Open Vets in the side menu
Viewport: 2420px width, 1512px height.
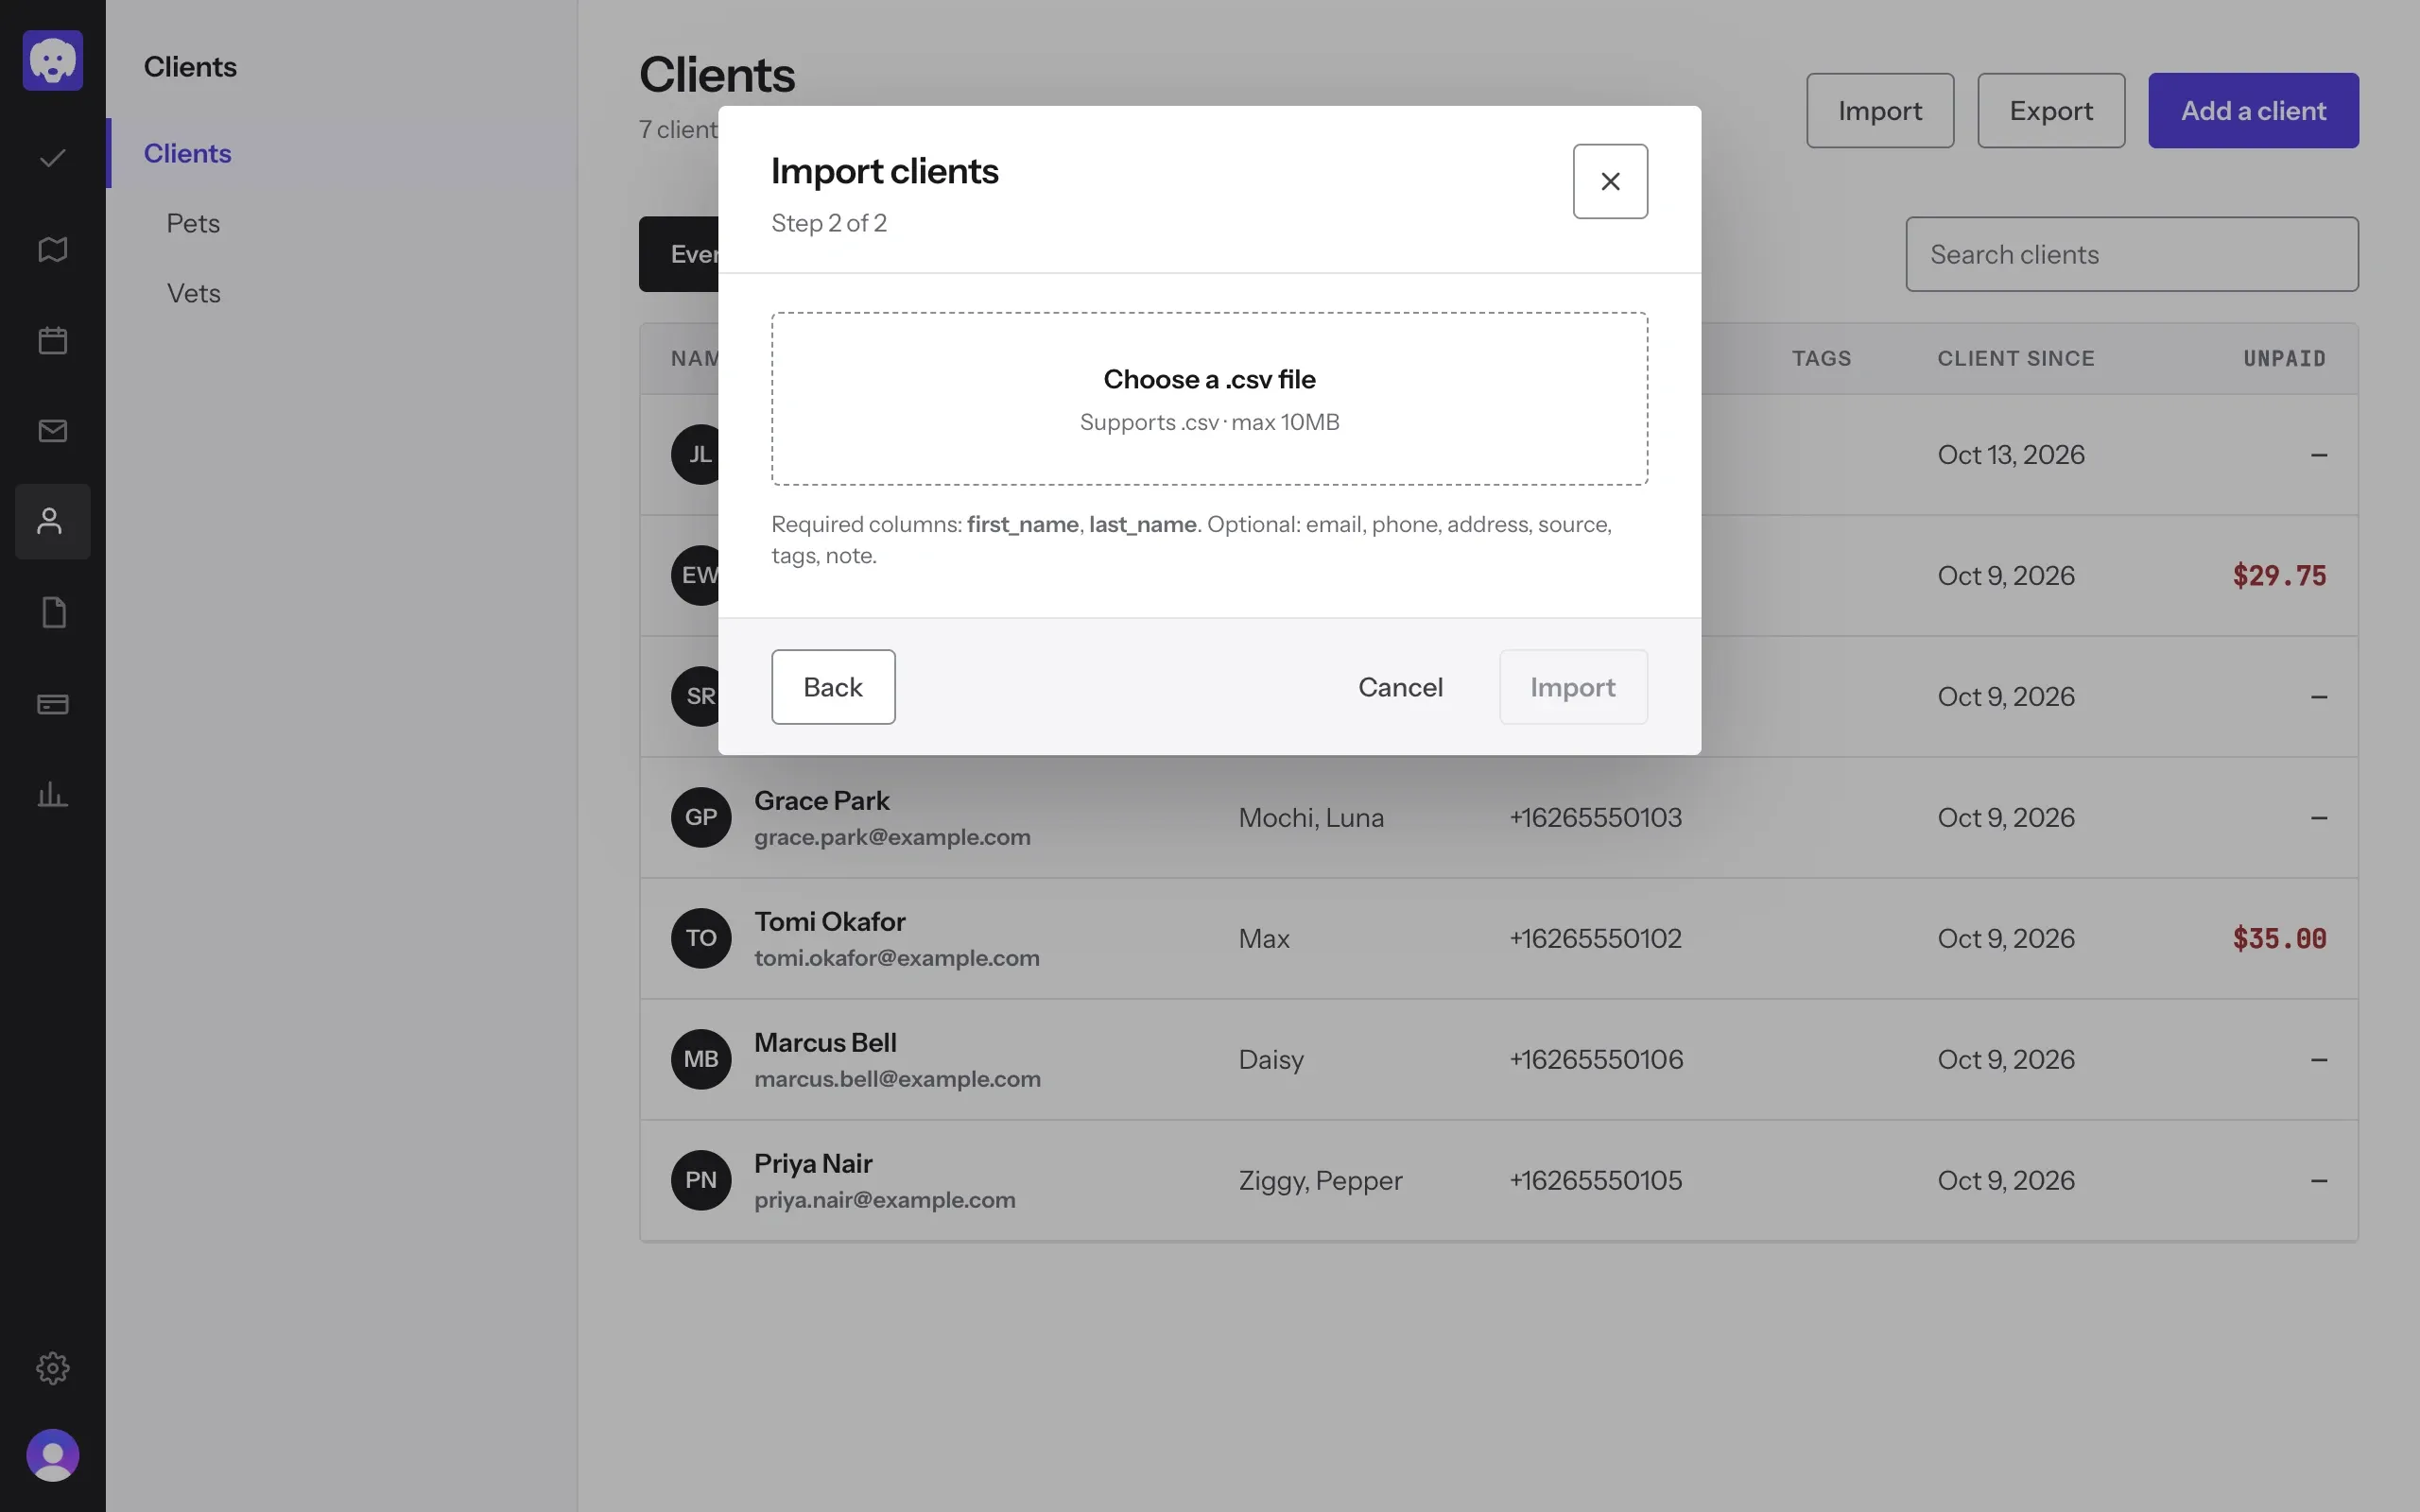pyautogui.click(x=193, y=293)
